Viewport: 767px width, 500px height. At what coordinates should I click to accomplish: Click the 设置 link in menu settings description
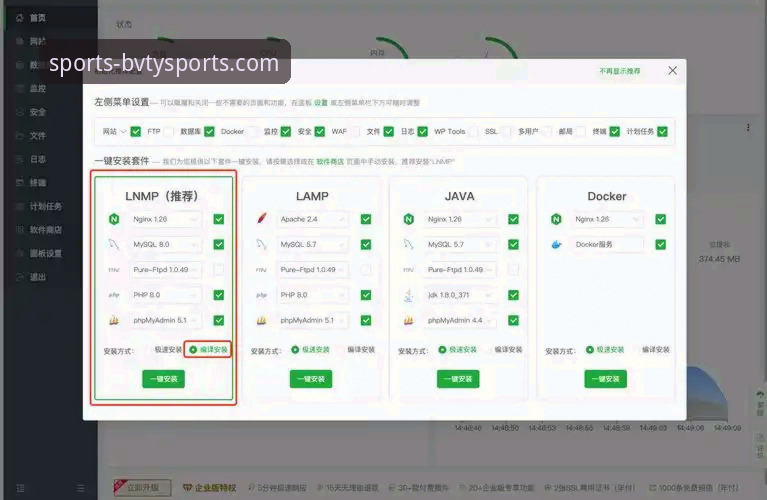coord(321,103)
